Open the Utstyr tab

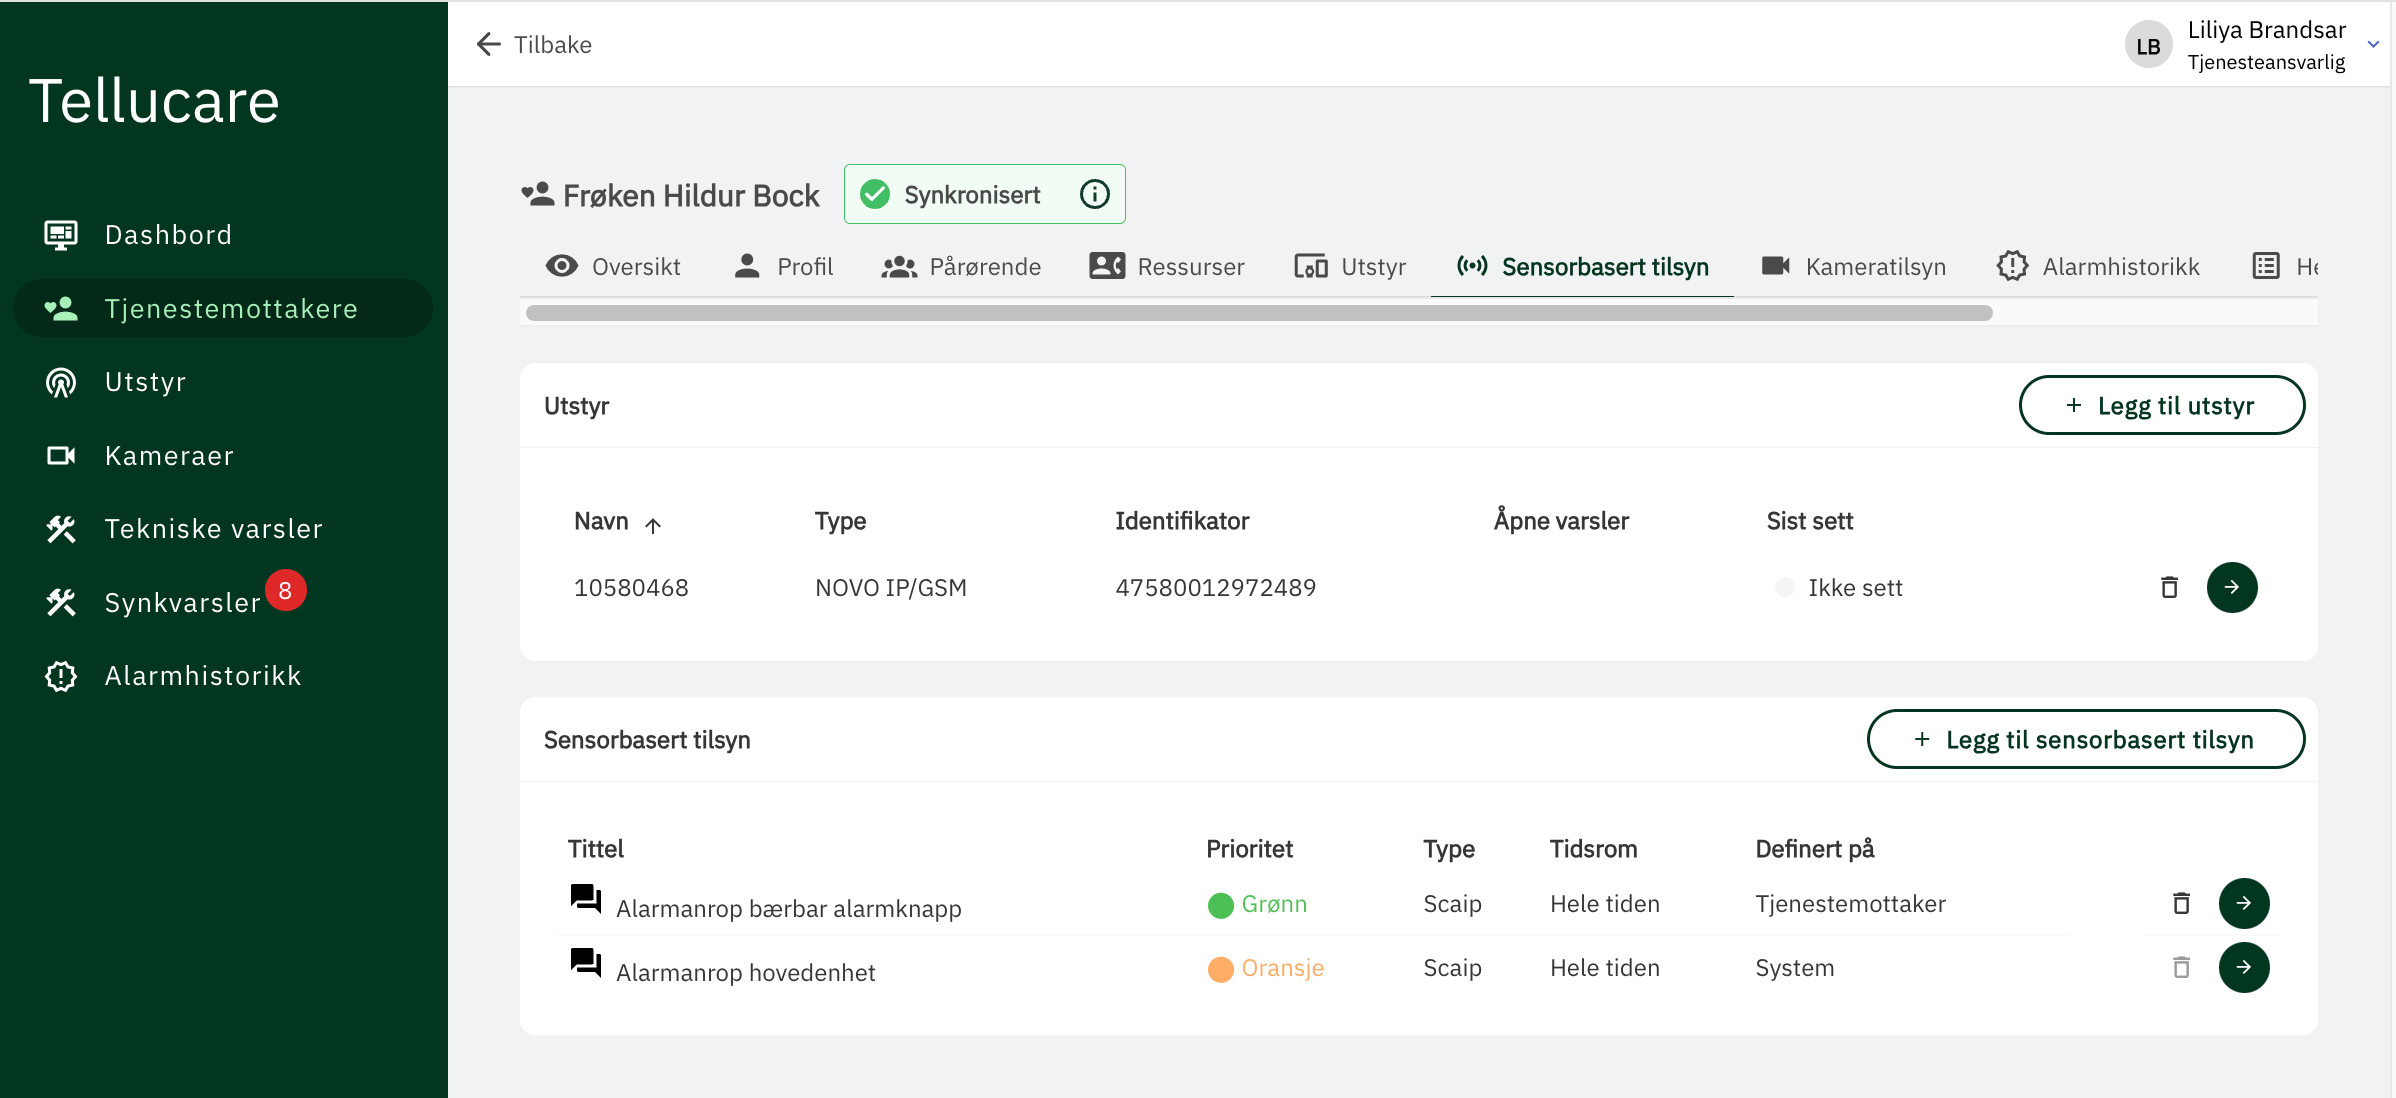pyautogui.click(x=1350, y=266)
